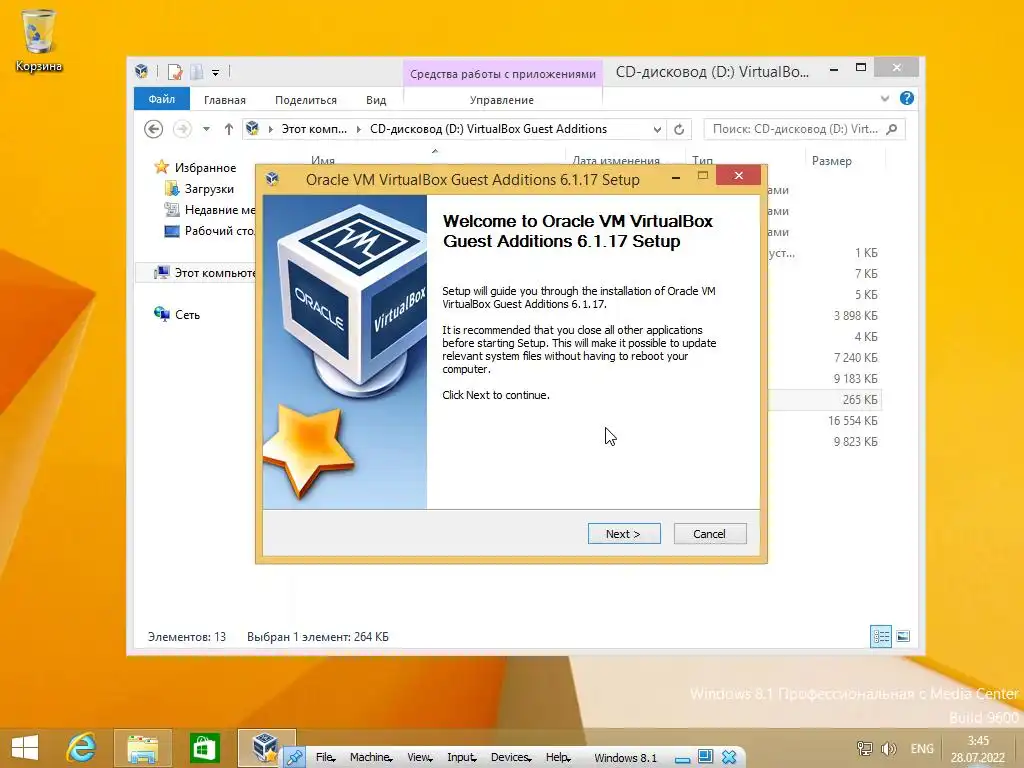1024x768 pixels.
Task: Click Properties icon in quick access toolbar
Action: pyautogui.click(x=174, y=71)
